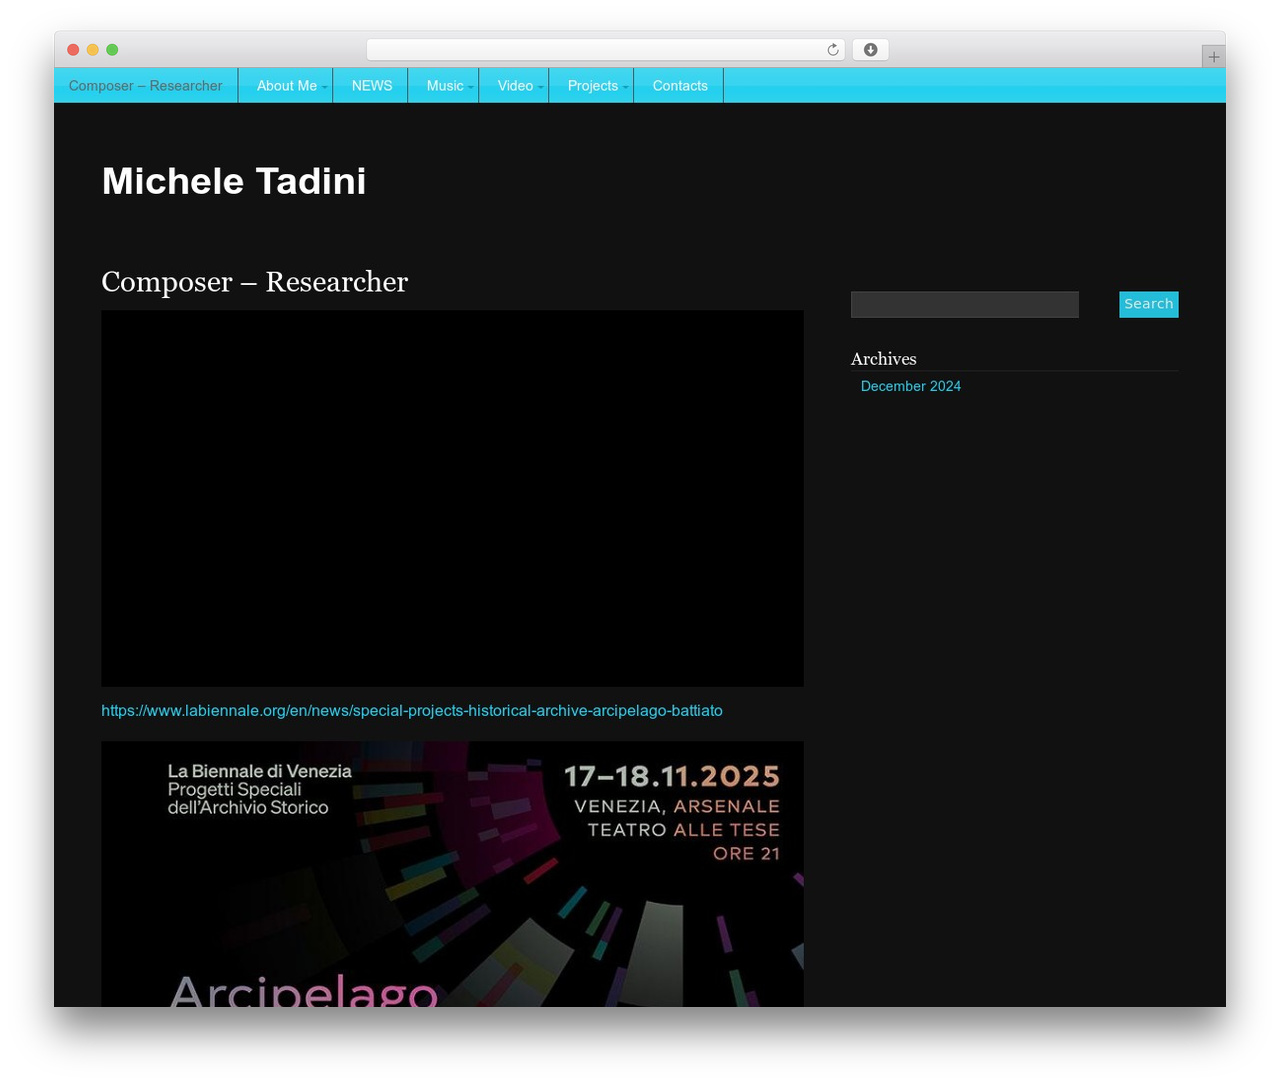Click the red close window dot

tap(73, 50)
